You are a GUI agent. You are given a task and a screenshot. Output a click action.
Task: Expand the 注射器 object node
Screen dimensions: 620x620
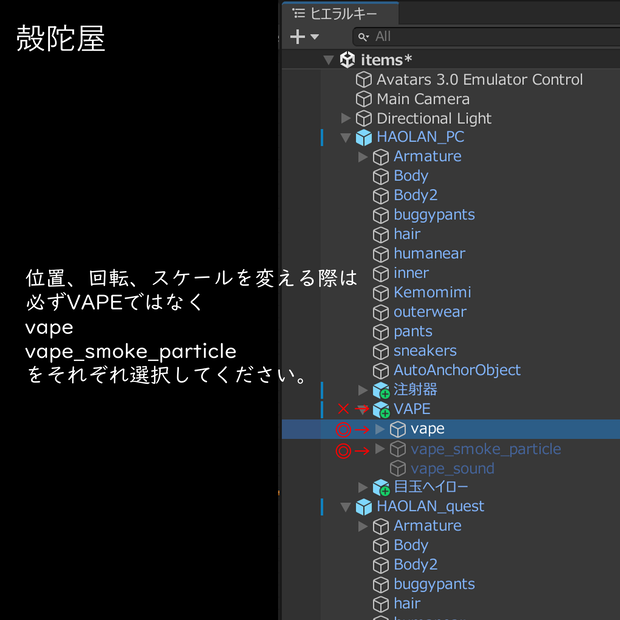tap(363, 390)
